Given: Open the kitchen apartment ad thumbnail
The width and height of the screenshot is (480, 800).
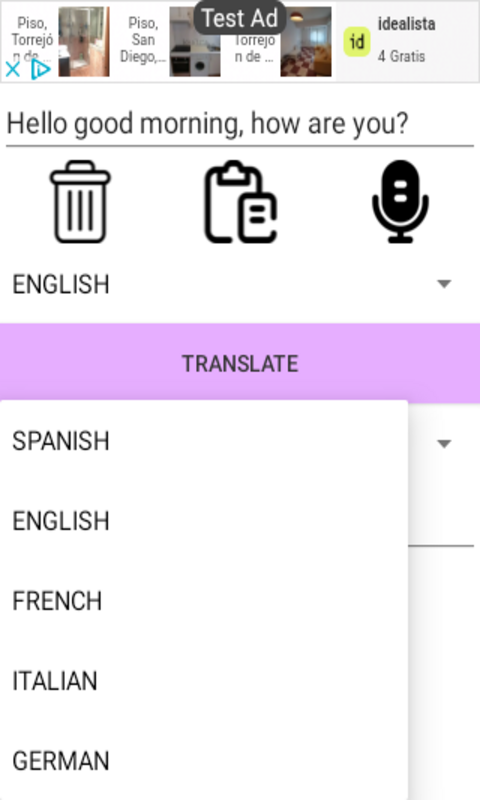Looking at the screenshot, I should (x=195, y=42).
